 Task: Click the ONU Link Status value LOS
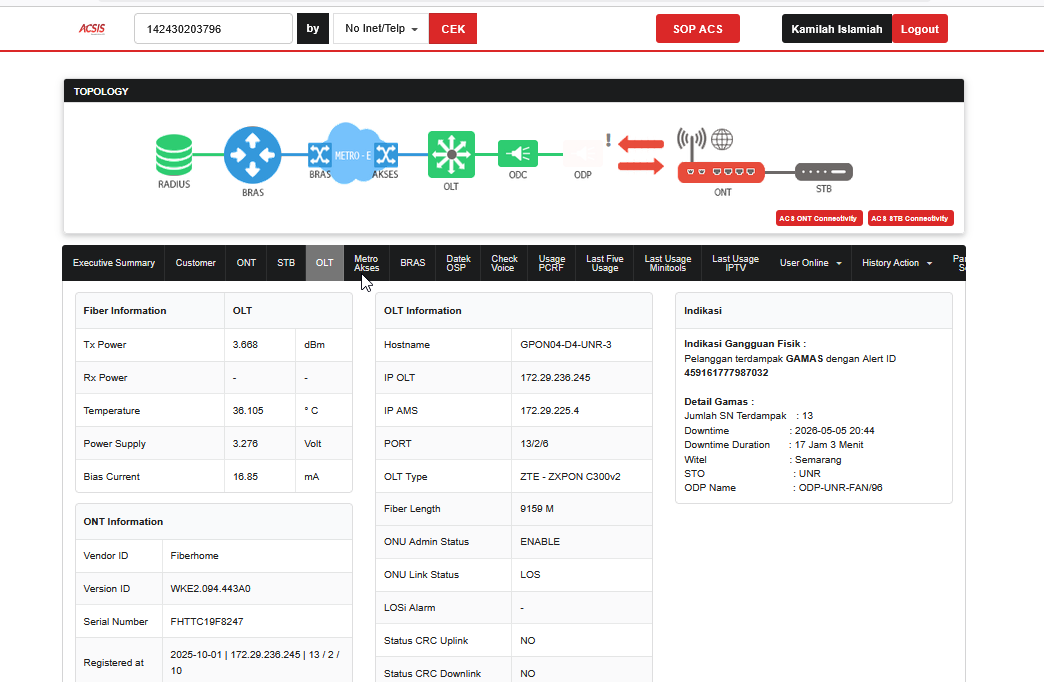pyautogui.click(x=530, y=575)
